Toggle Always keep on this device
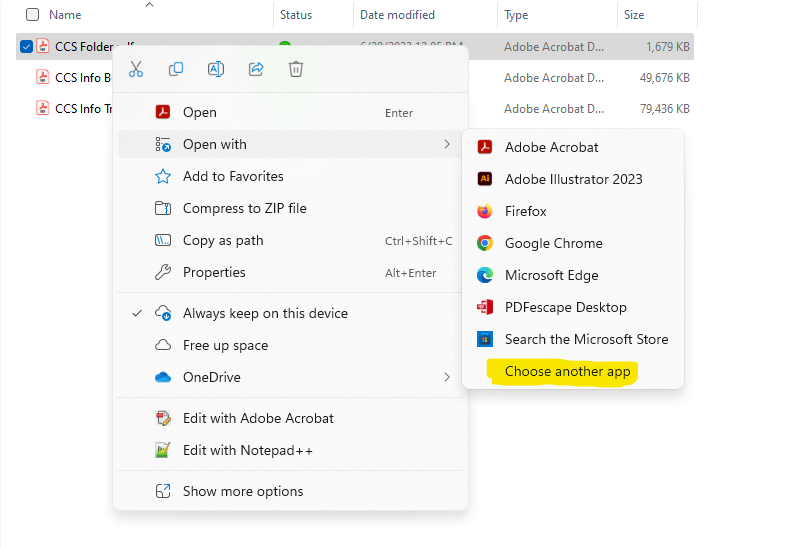Viewport: 792px width, 547px height. 265,313
